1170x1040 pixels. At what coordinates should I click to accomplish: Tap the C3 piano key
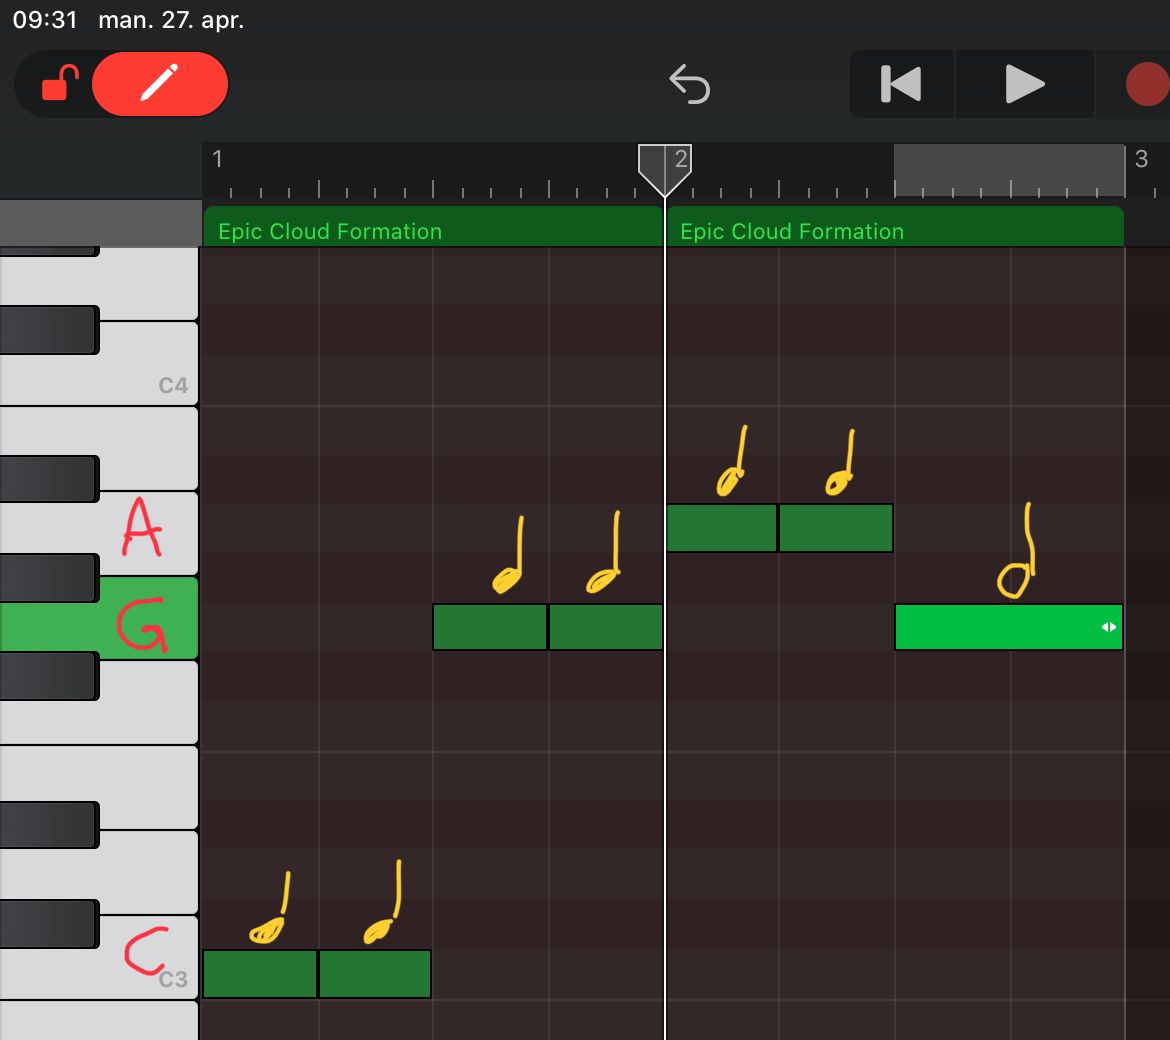(x=149, y=962)
